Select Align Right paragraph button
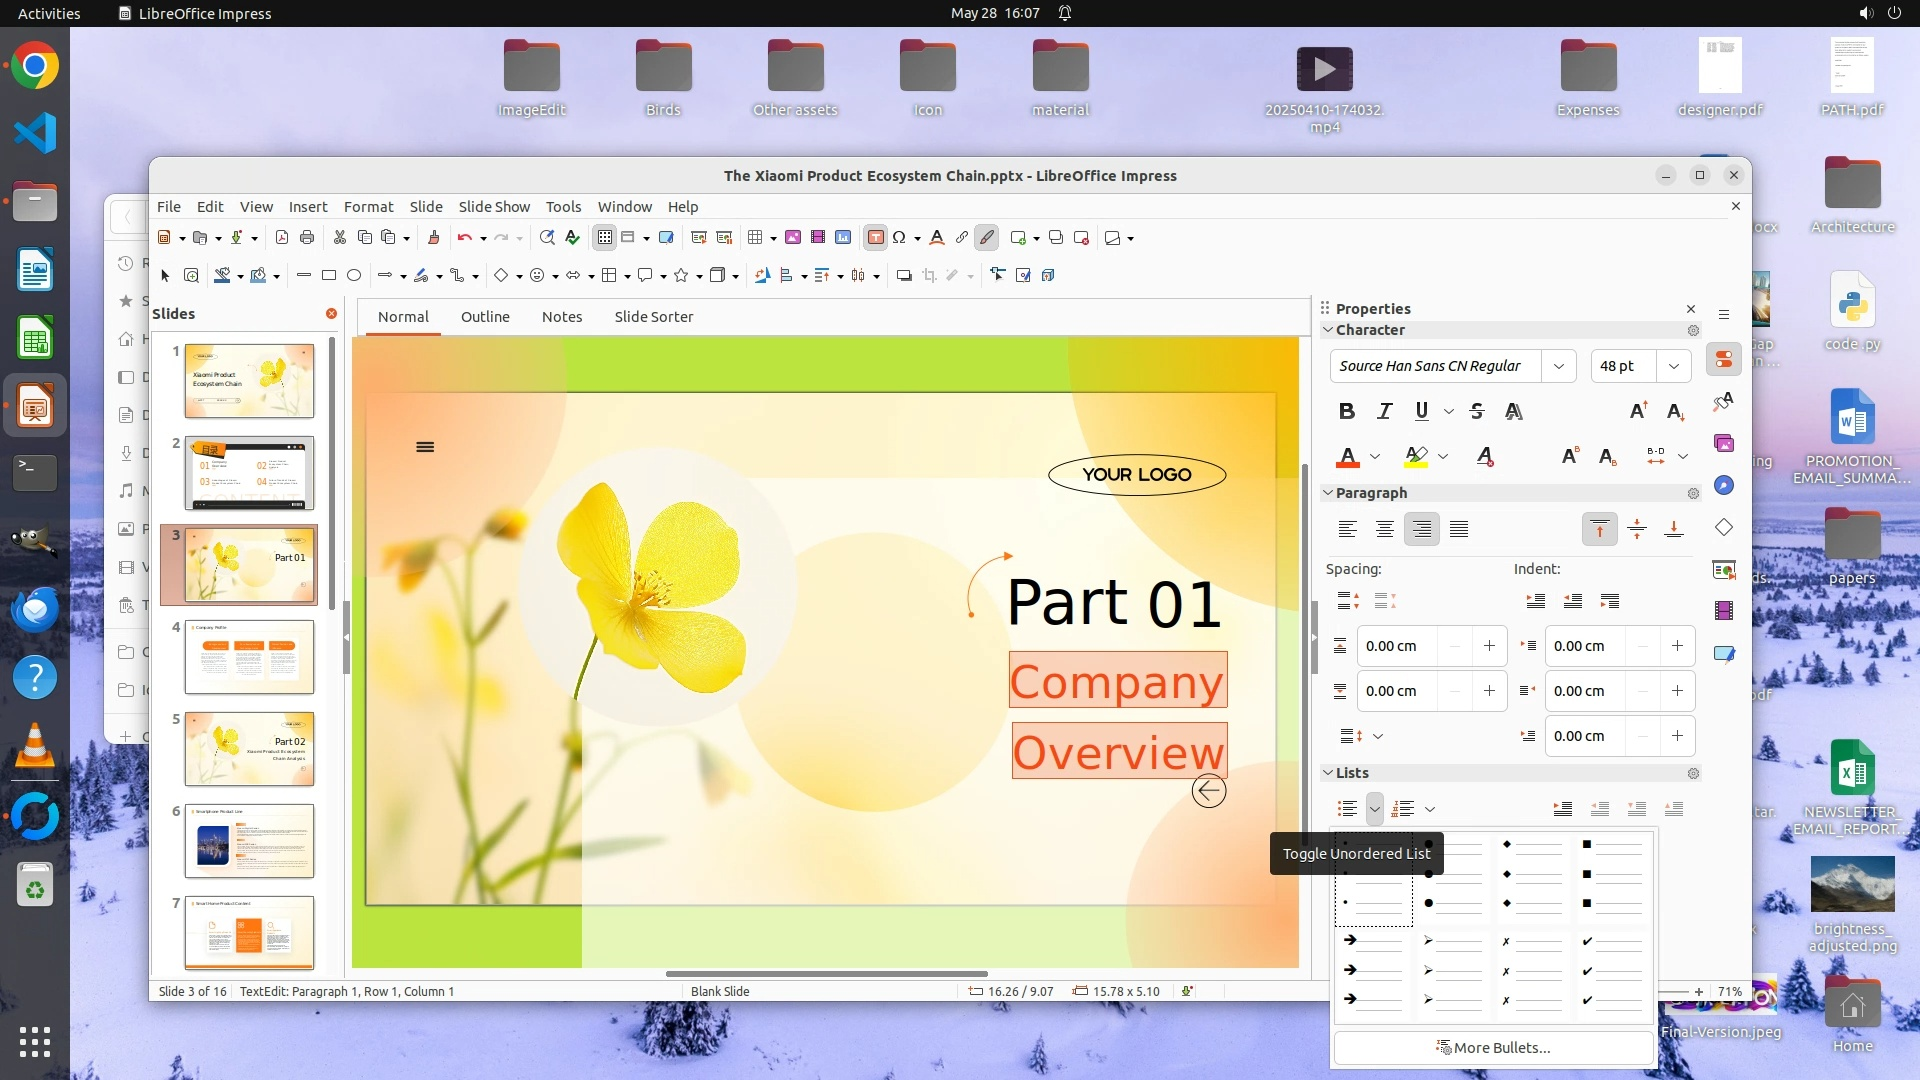This screenshot has width=1920, height=1080. (1421, 529)
